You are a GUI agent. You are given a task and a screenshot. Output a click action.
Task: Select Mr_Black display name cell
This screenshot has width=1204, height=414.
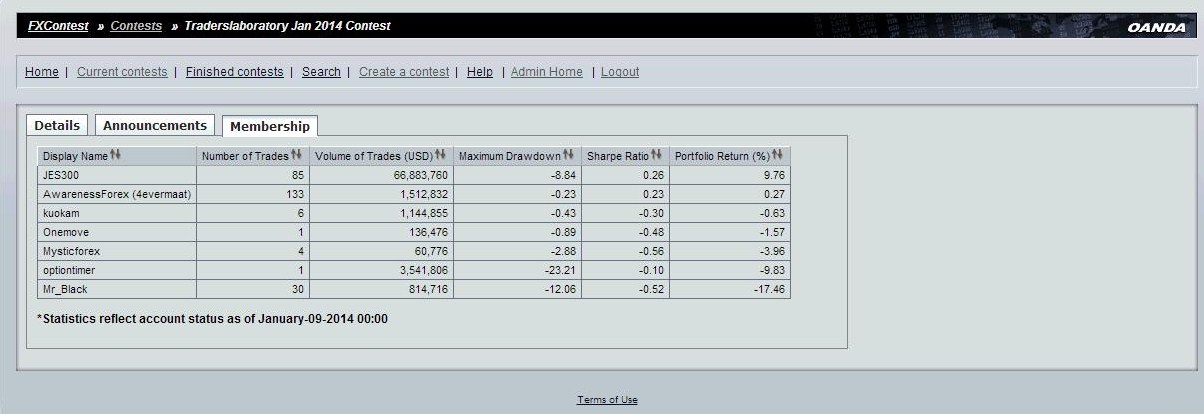[x=116, y=289]
